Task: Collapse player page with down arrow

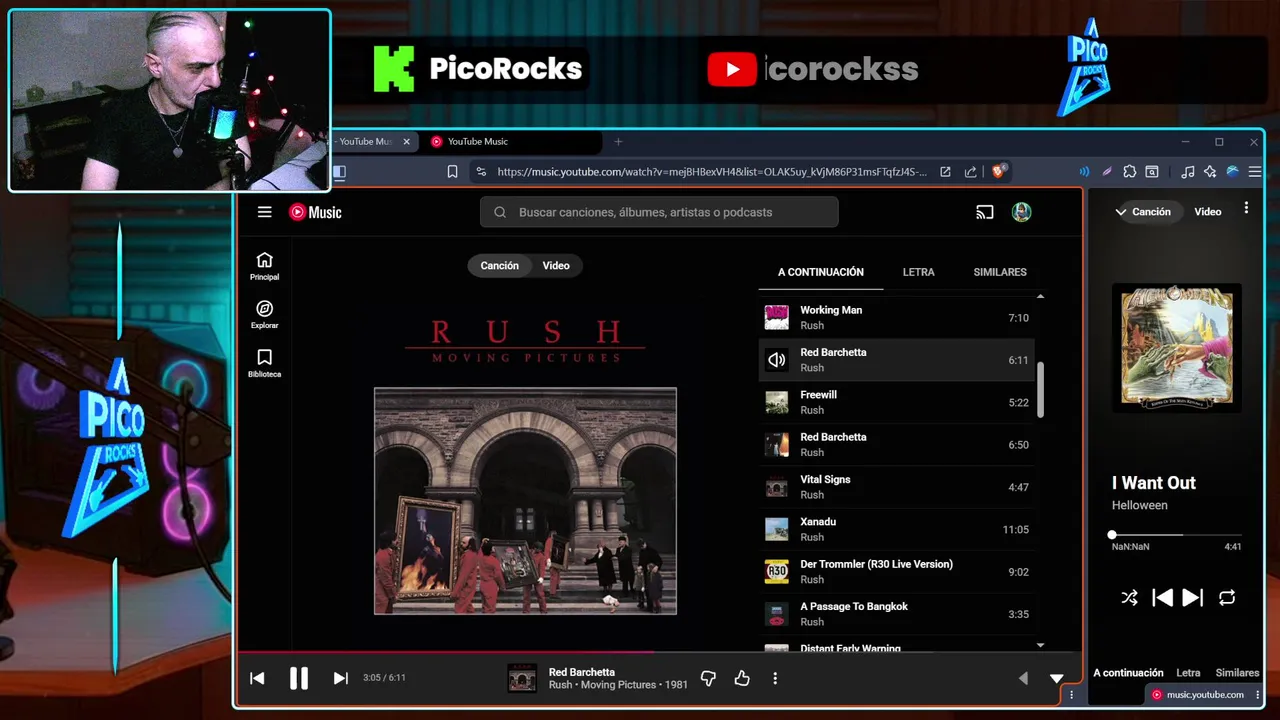Action: point(1056,678)
